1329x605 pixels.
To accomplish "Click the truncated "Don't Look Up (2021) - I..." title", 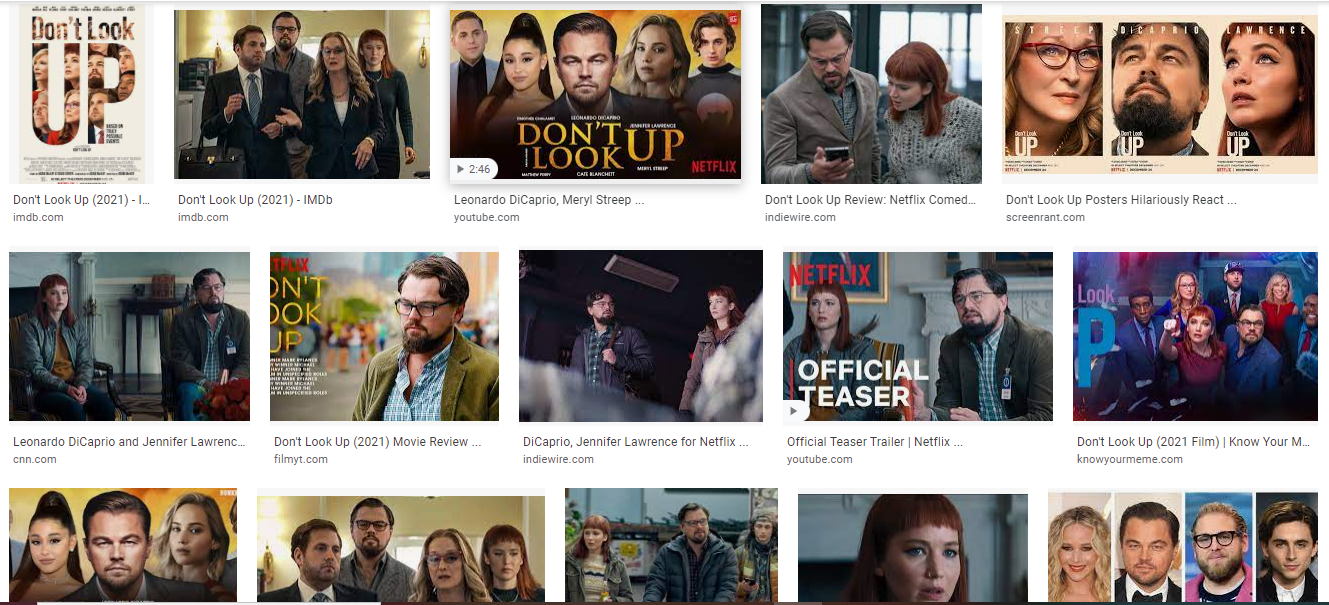I will click(x=81, y=200).
